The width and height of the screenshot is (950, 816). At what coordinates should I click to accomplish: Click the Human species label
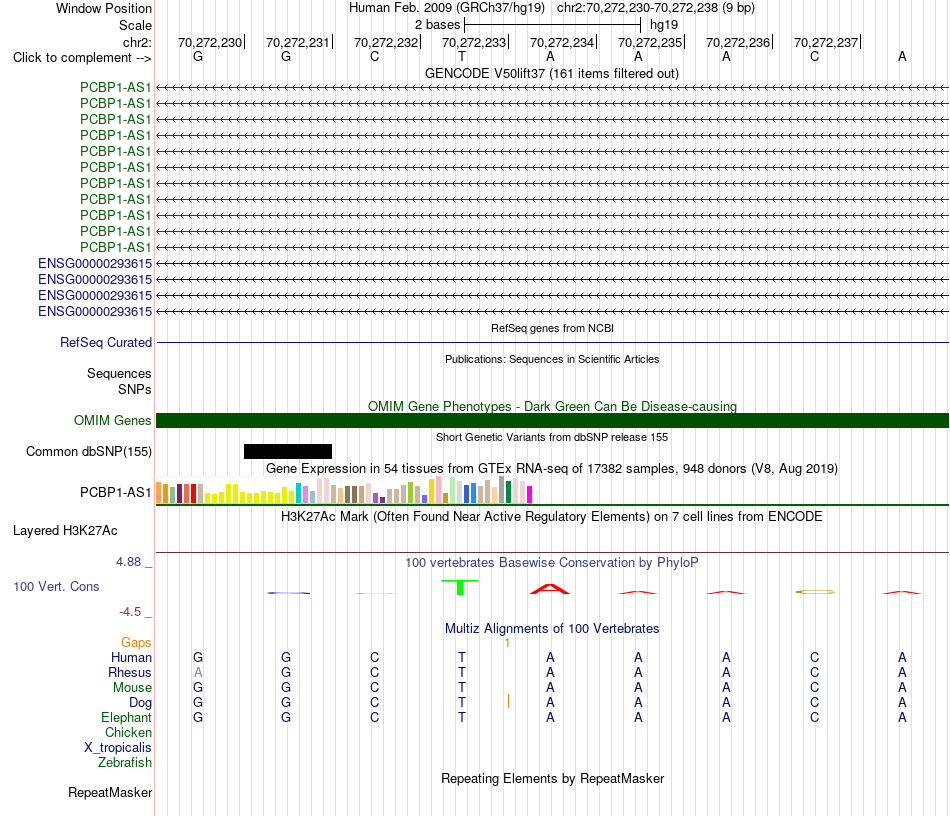131,658
